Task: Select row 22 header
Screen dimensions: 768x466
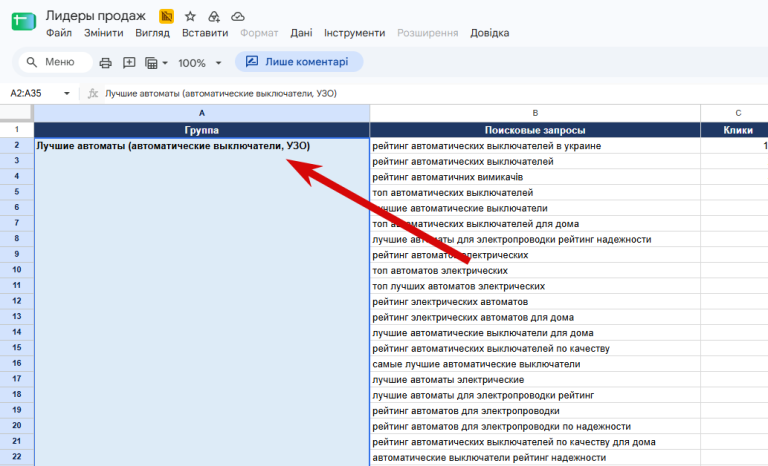Action: tap(17, 457)
